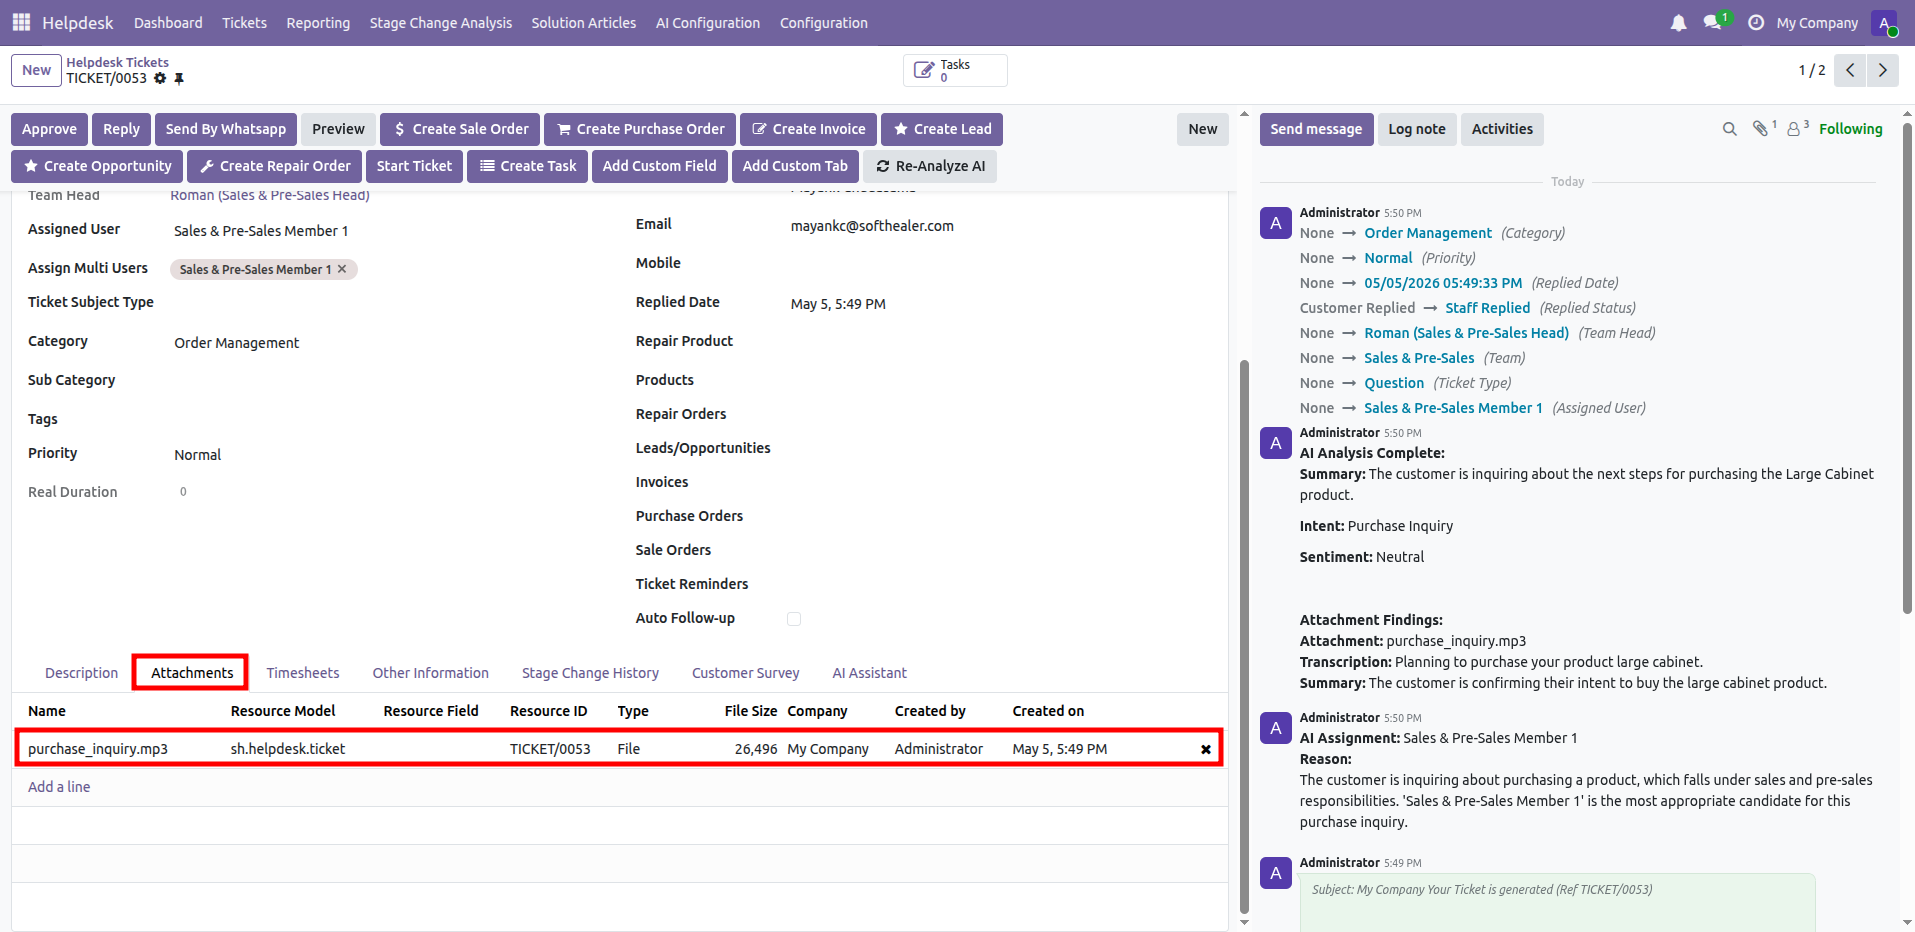Click the Activities button
This screenshot has height=932, width=1915.
click(x=1502, y=129)
